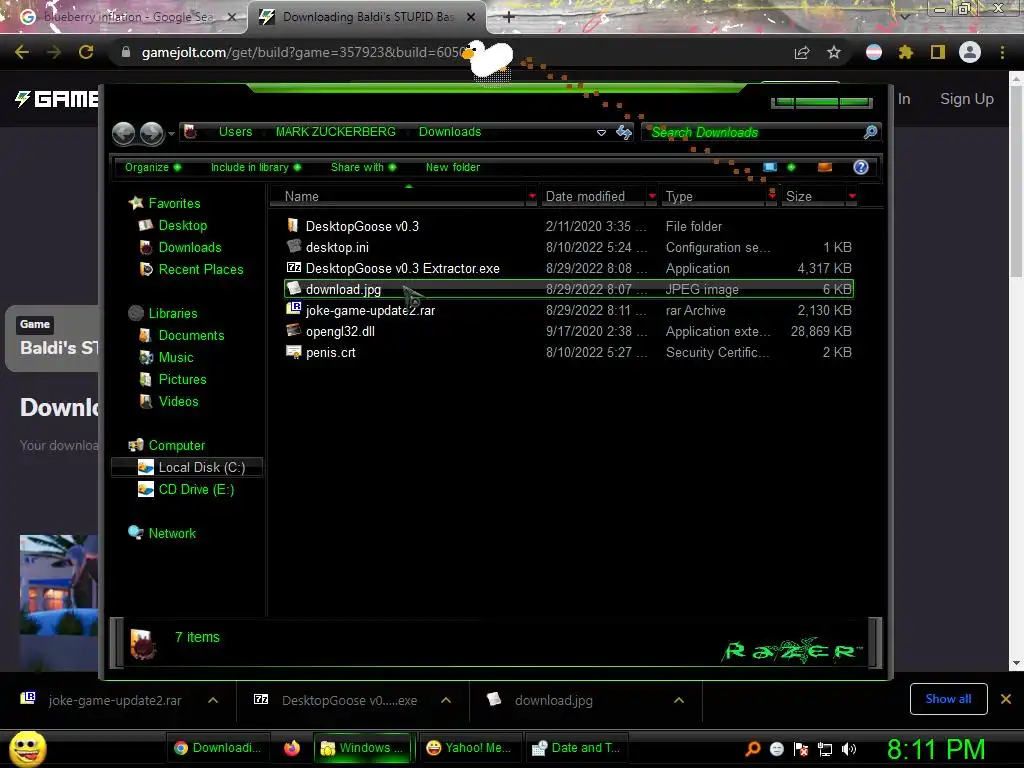Open the network tray icon

coord(825,749)
